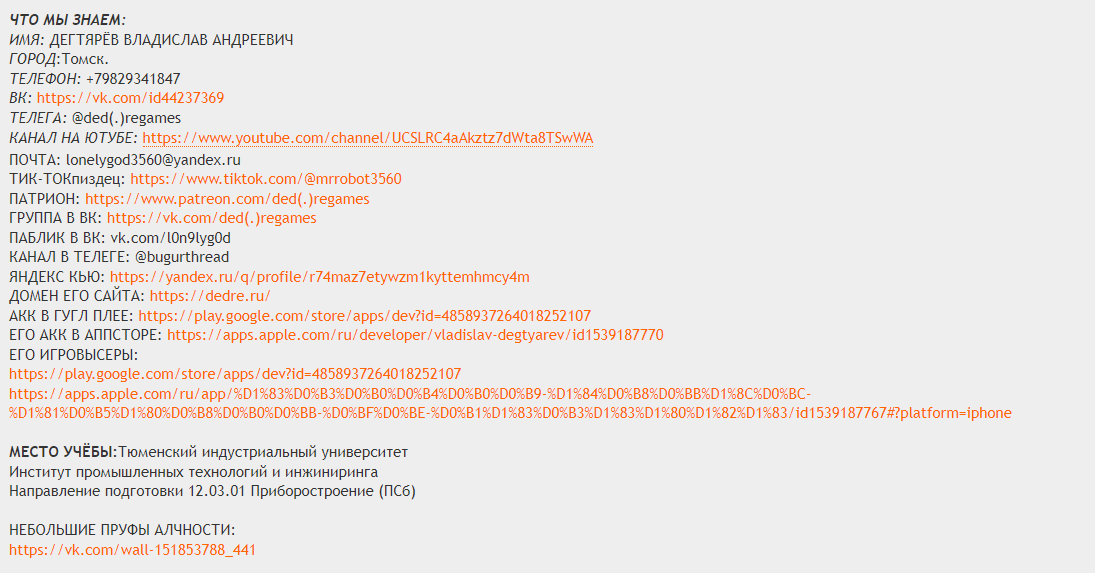The height and width of the screenshot is (573, 1095).
Task: Open the link after АКК В ГУГЛ ПЛЕЕ
Action: click(x=364, y=316)
